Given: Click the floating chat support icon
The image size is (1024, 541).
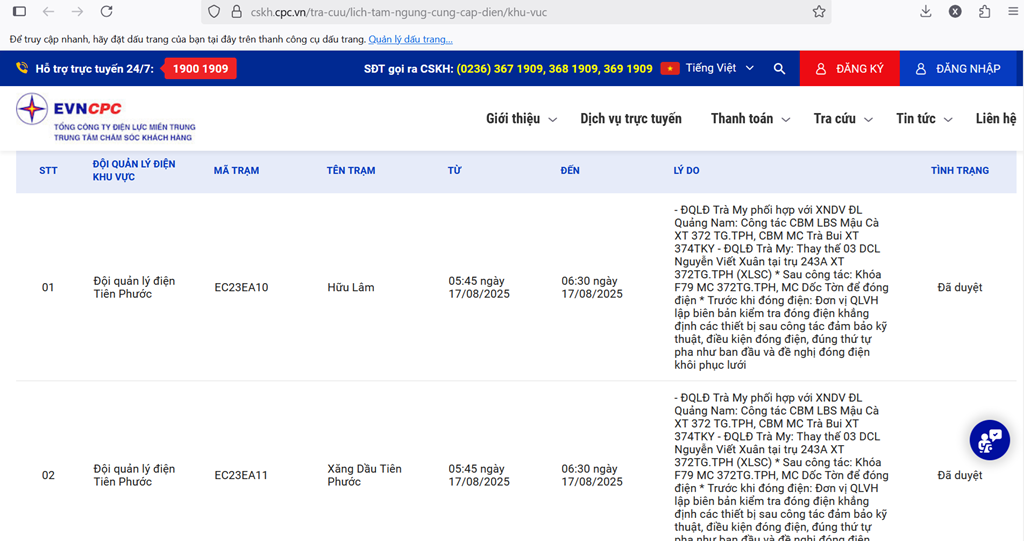Looking at the screenshot, I should (x=989, y=440).
